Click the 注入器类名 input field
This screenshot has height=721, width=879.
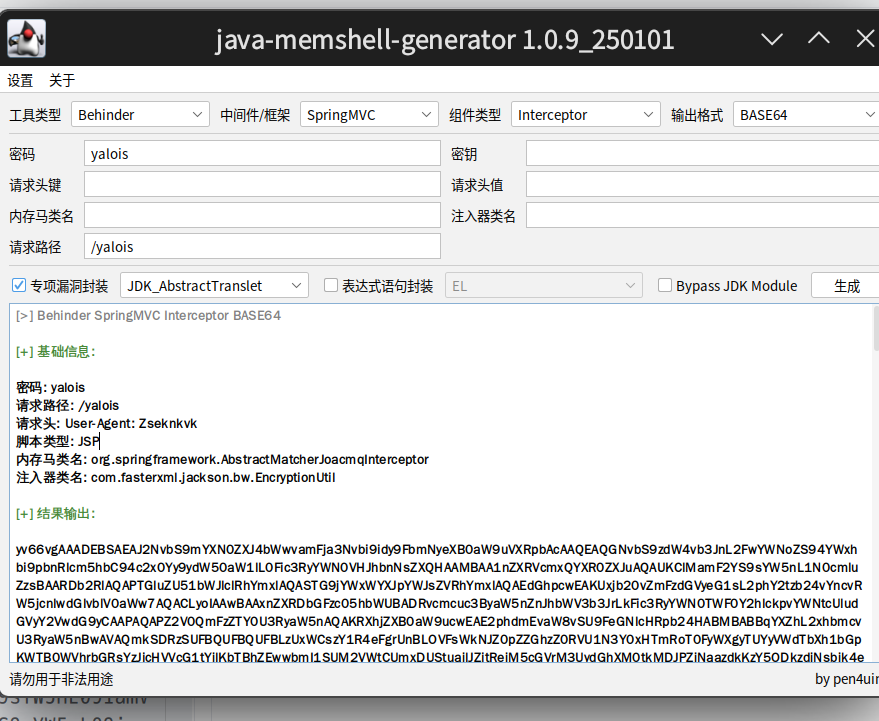click(702, 215)
